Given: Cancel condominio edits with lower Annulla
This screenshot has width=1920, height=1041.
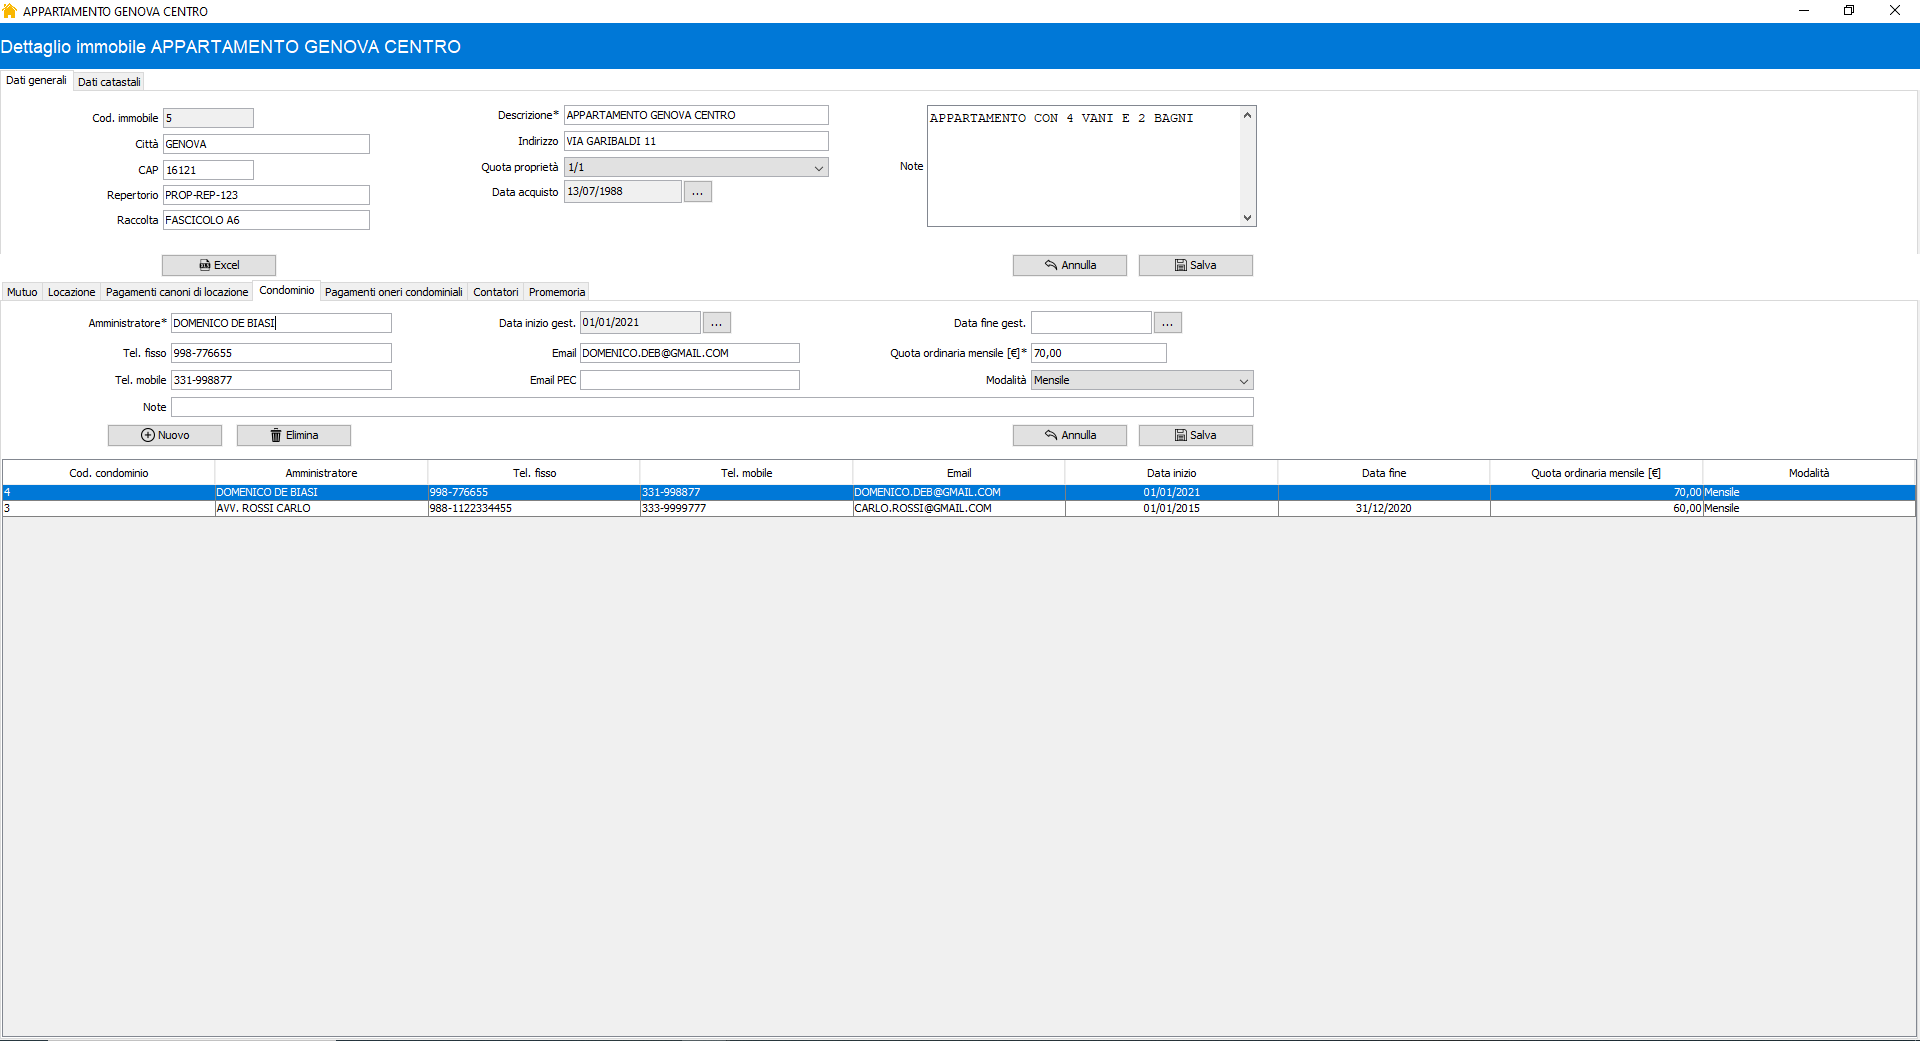Looking at the screenshot, I should coord(1069,435).
